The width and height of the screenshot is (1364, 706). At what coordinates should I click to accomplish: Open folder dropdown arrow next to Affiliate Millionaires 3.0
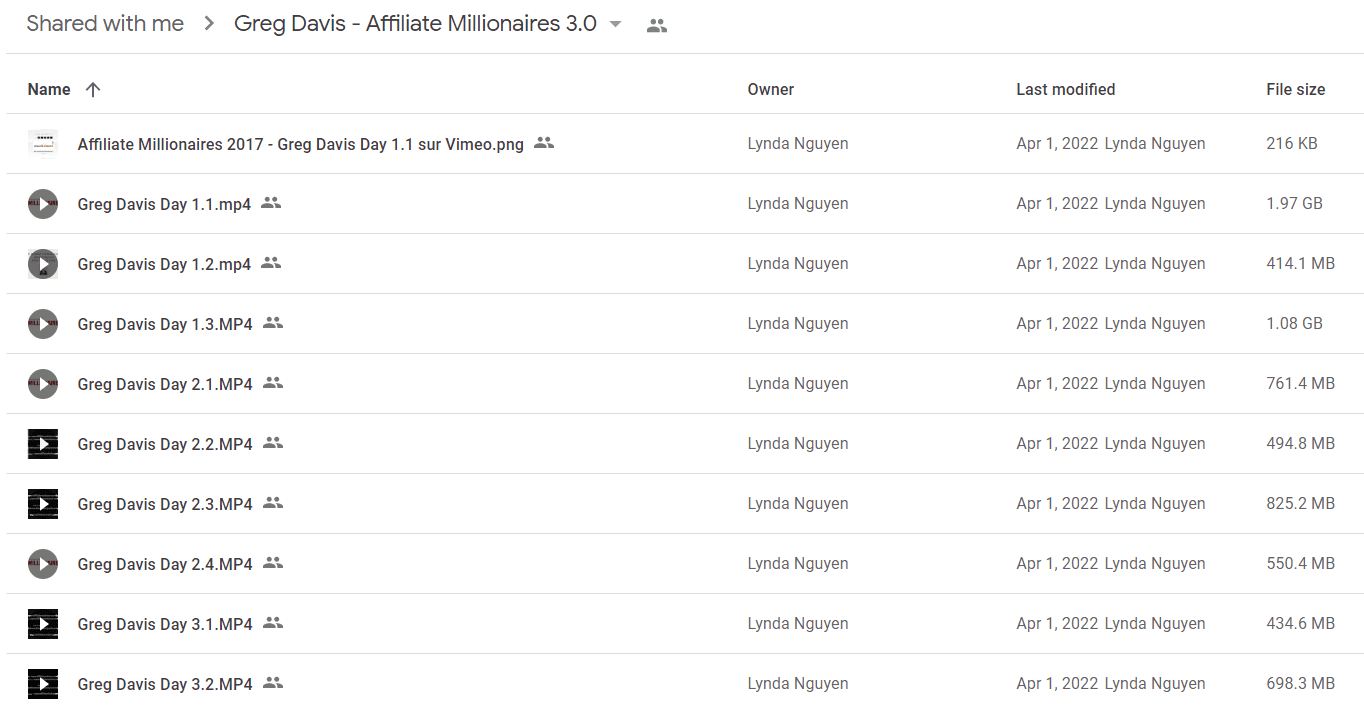[x=615, y=24]
